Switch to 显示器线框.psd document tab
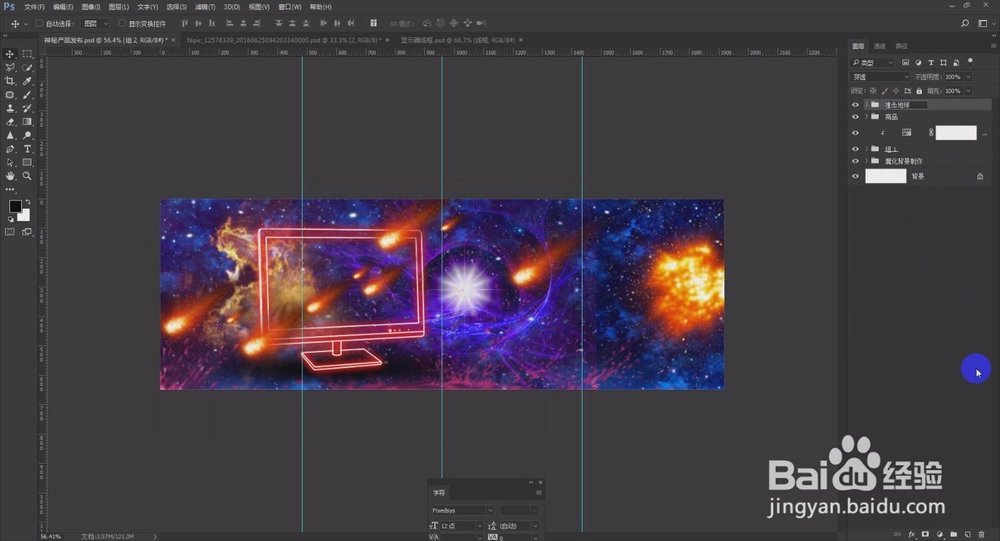The height and width of the screenshot is (541, 1000). [457, 40]
